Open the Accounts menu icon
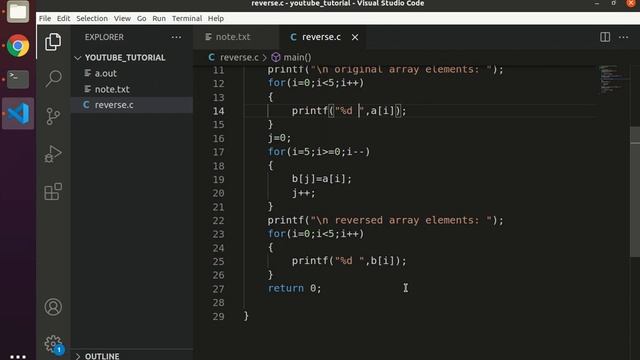Viewport: 640px width, 360px height. [x=53, y=307]
